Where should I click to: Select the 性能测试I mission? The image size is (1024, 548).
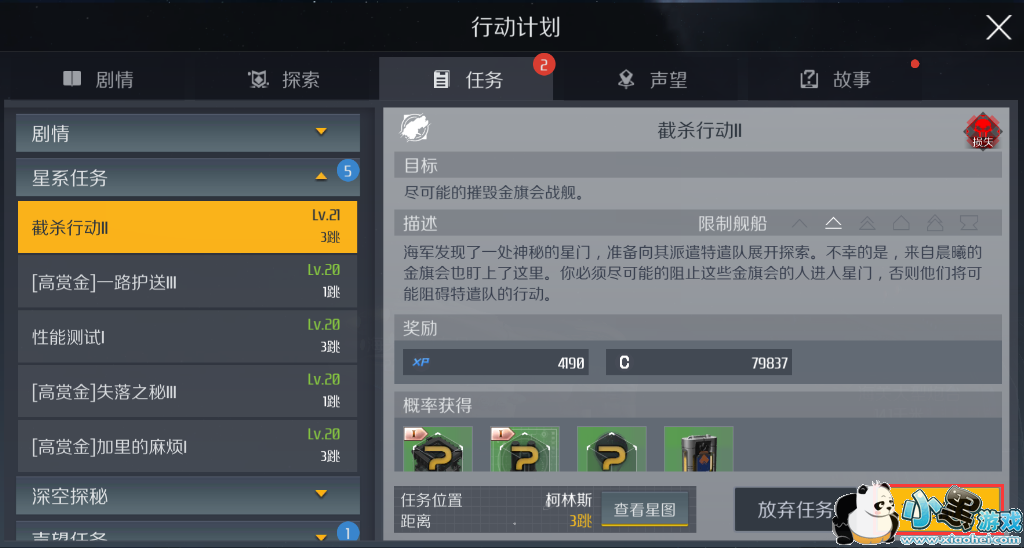click(187, 338)
